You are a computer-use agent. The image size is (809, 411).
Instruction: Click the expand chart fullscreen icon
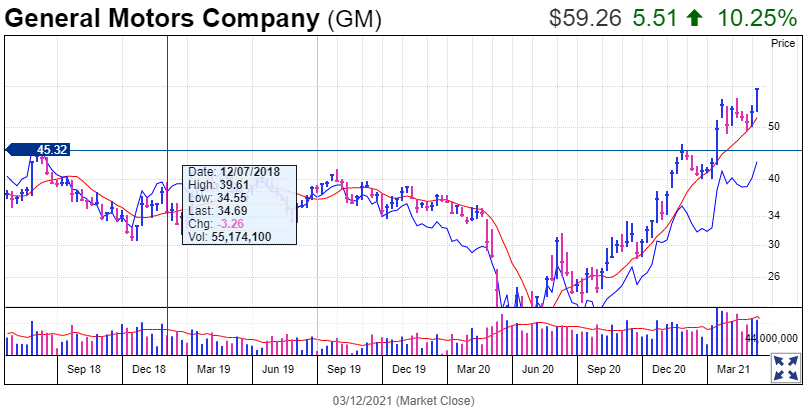coord(784,368)
